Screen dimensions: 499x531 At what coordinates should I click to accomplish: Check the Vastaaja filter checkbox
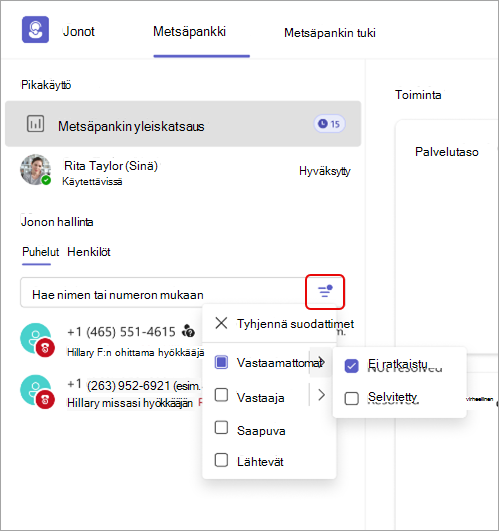click(x=221, y=395)
